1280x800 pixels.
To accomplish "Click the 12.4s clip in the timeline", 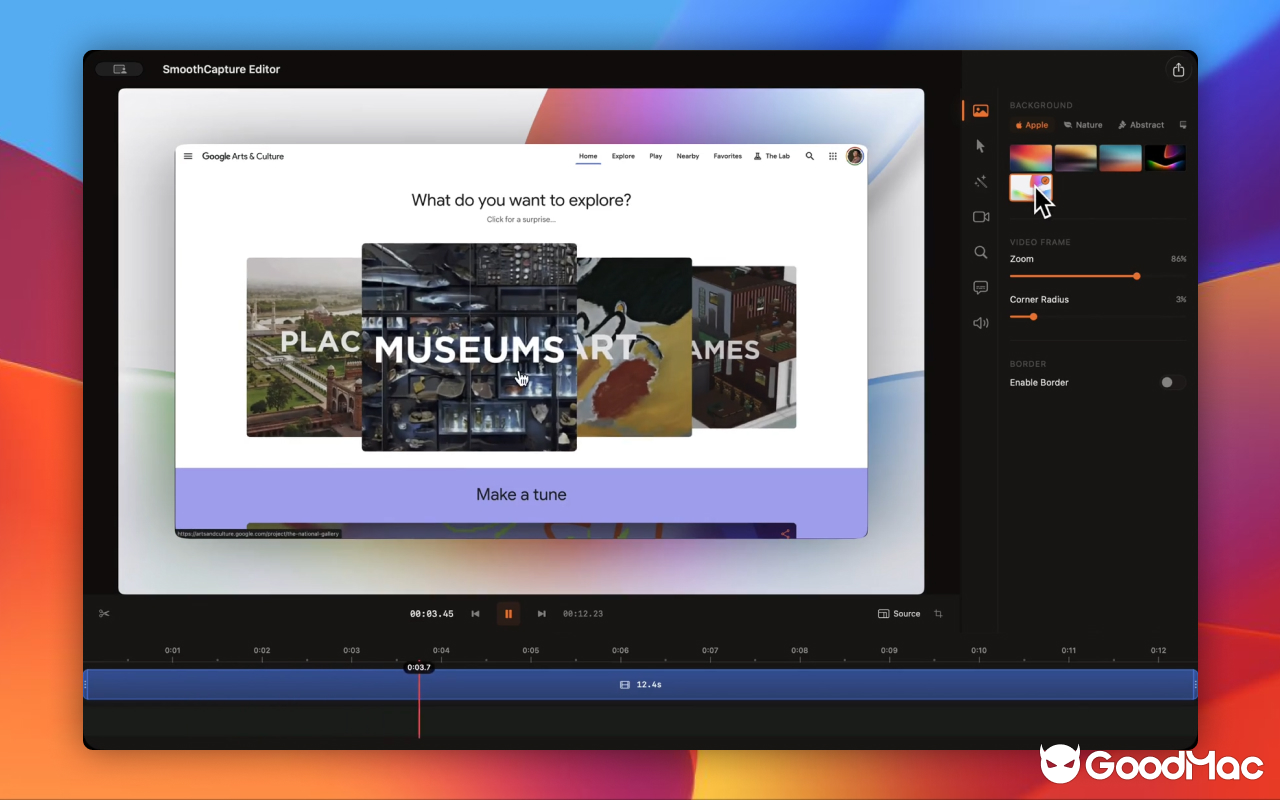I will 640,684.
